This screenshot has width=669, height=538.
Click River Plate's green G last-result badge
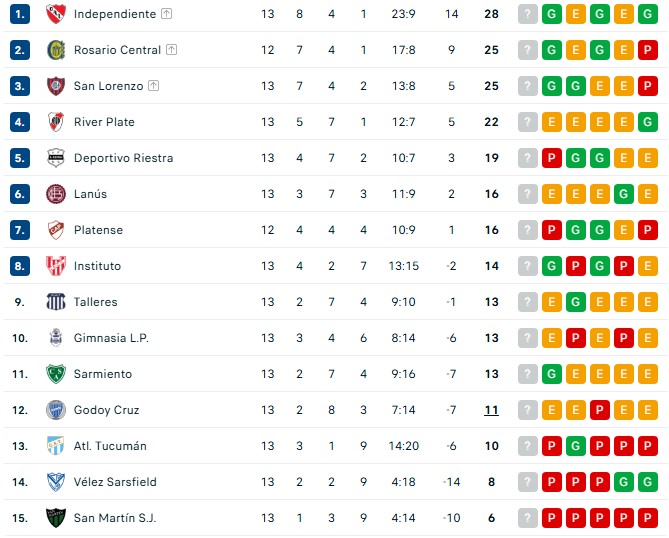click(x=647, y=122)
